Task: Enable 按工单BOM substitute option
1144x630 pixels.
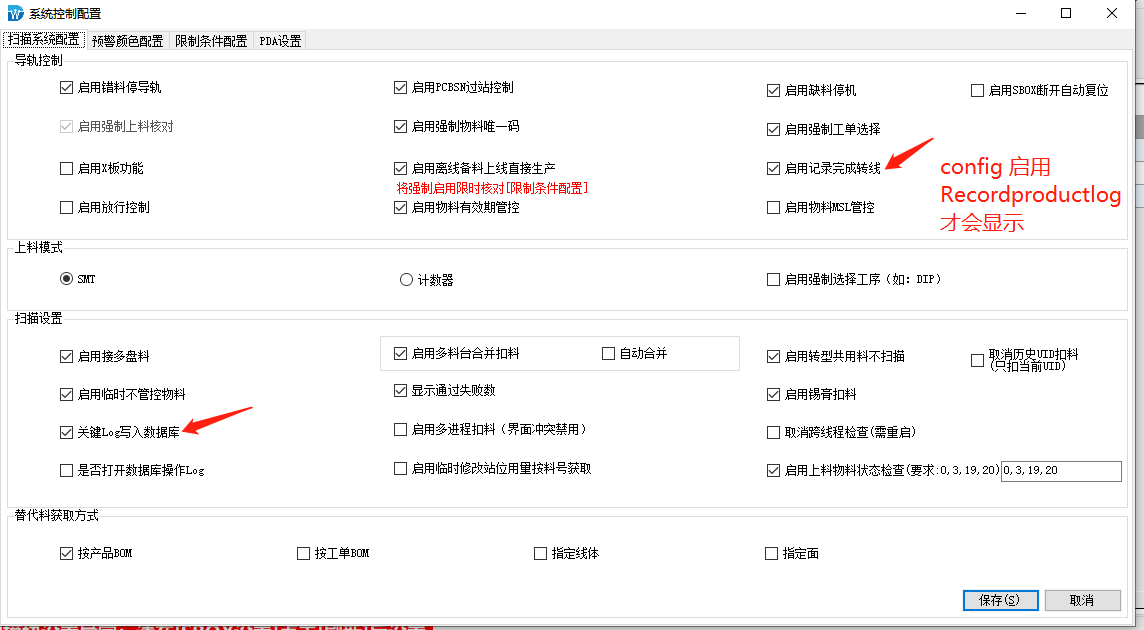Action: pos(304,553)
